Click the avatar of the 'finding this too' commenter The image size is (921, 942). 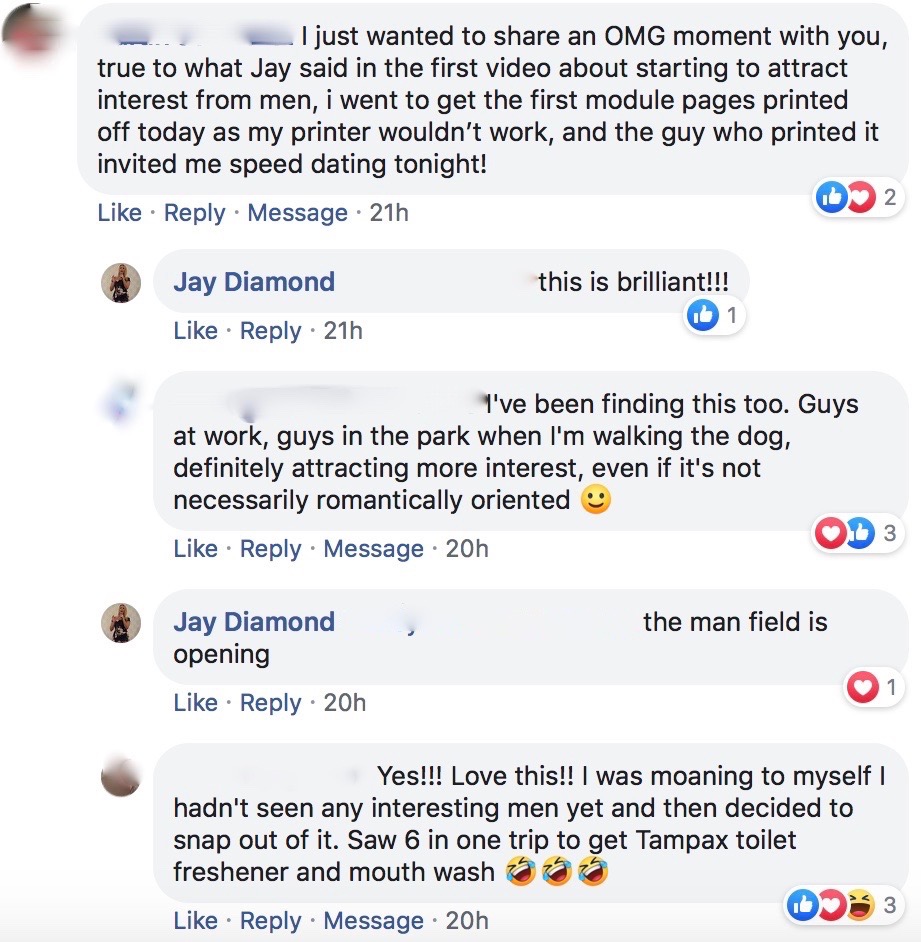[x=121, y=403]
